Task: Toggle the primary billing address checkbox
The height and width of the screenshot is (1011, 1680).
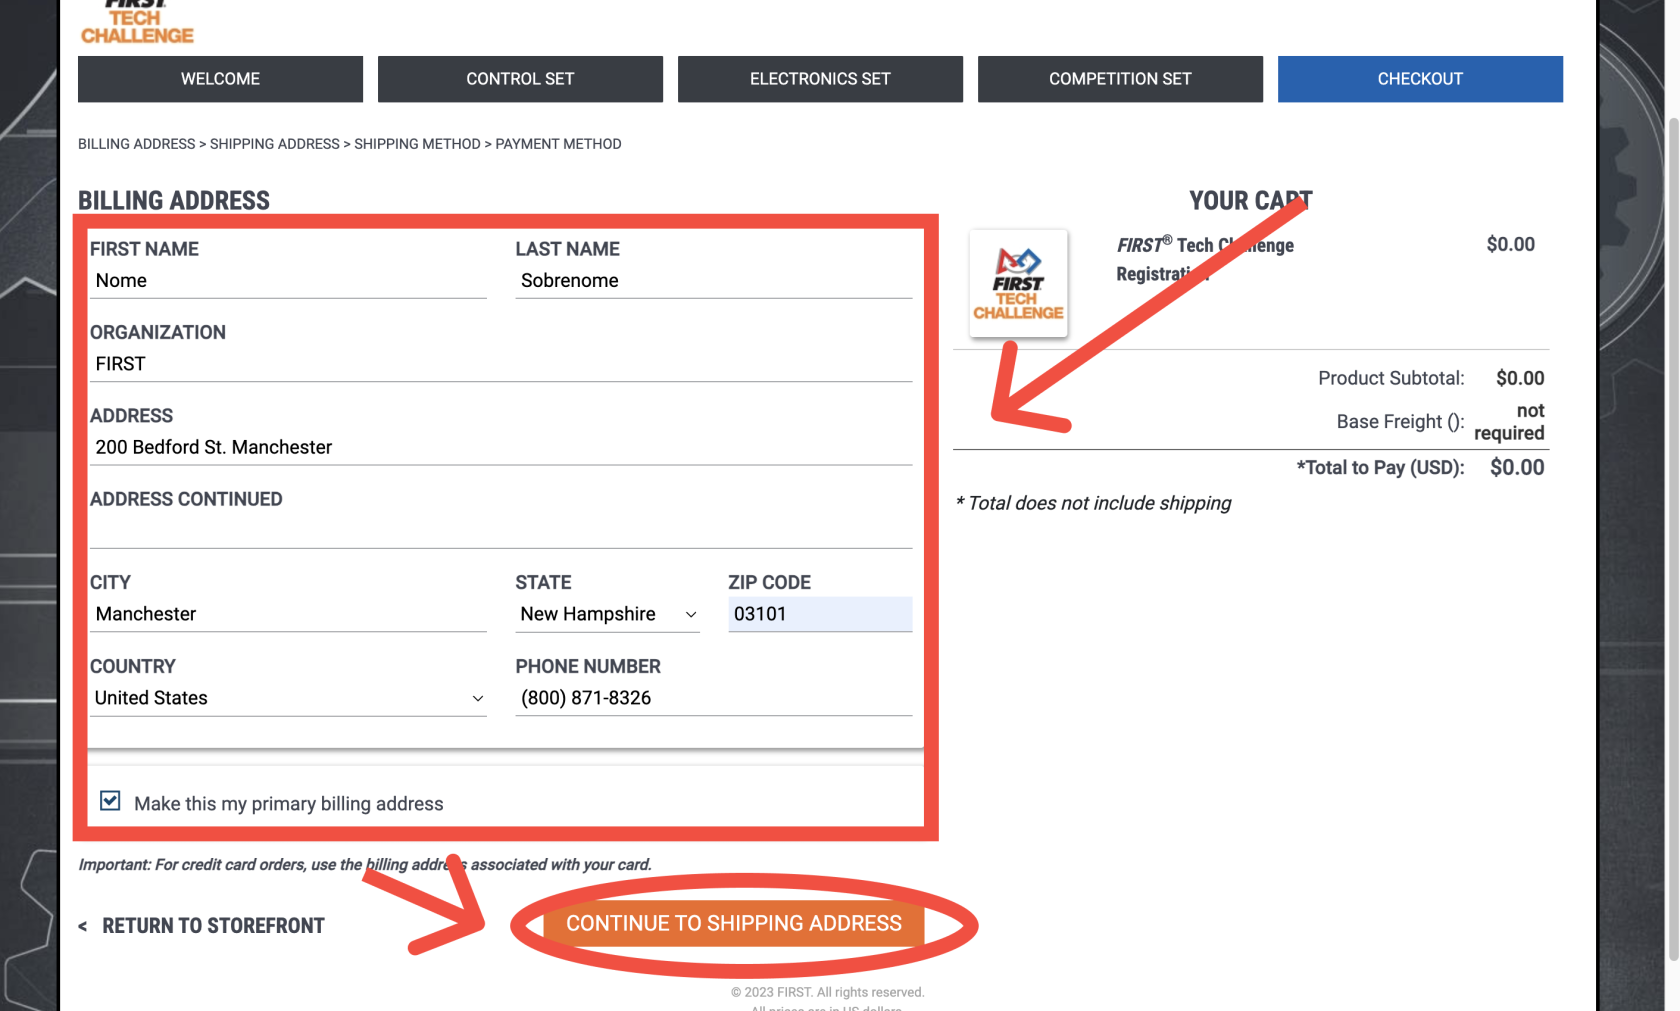Action: (x=110, y=801)
